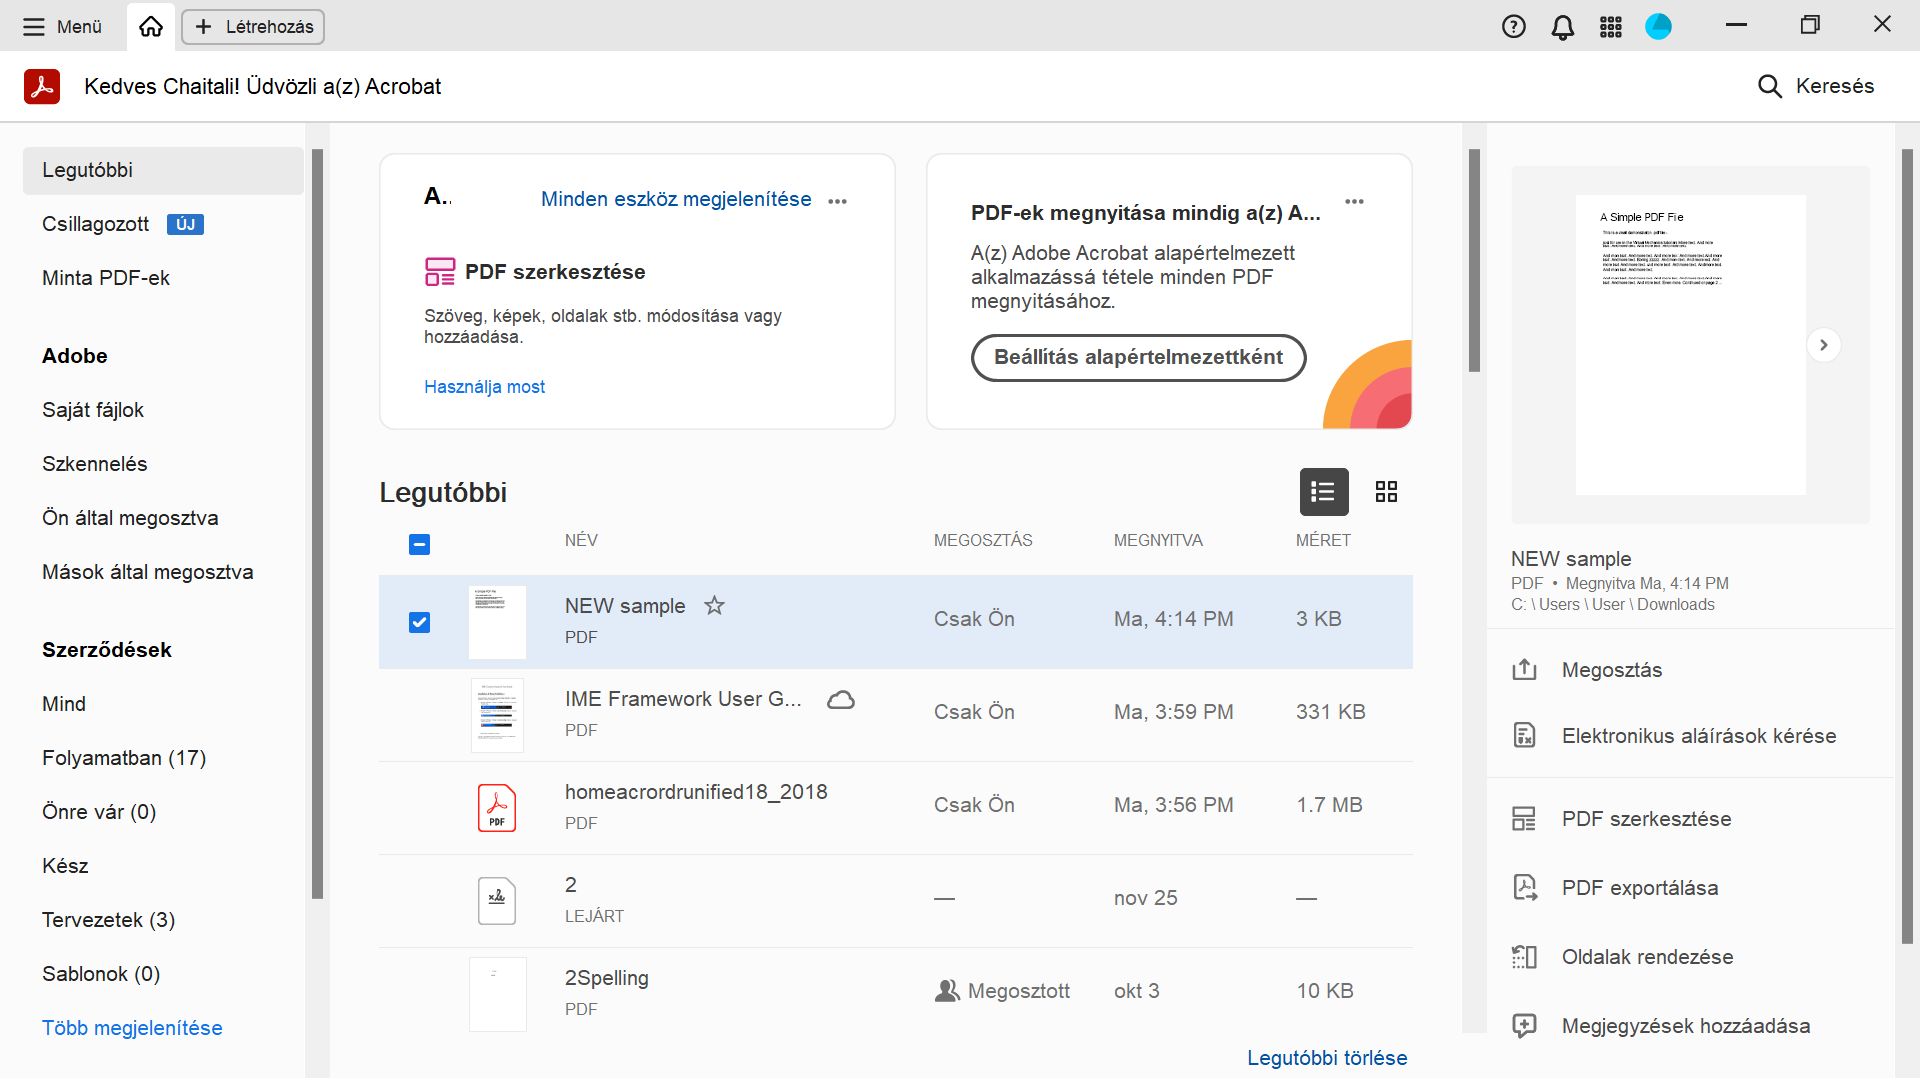The image size is (1920, 1080).
Task: Uncheck the NEW sample file checkbox
Action: point(420,623)
